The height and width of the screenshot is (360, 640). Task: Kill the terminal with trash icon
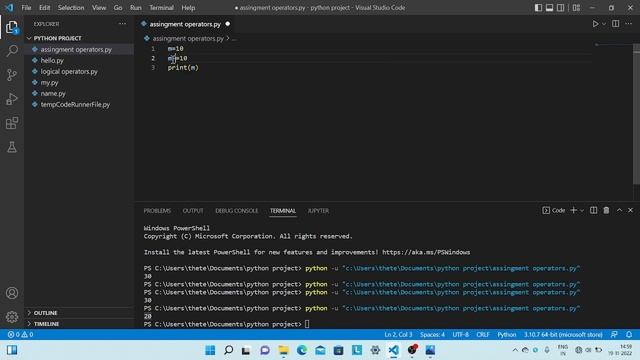[606, 210]
